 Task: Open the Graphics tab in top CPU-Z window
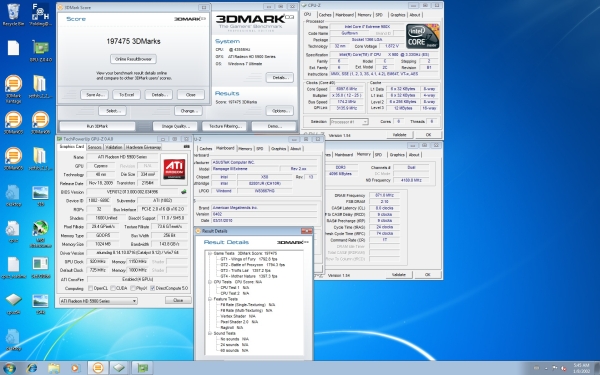click(x=398, y=15)
